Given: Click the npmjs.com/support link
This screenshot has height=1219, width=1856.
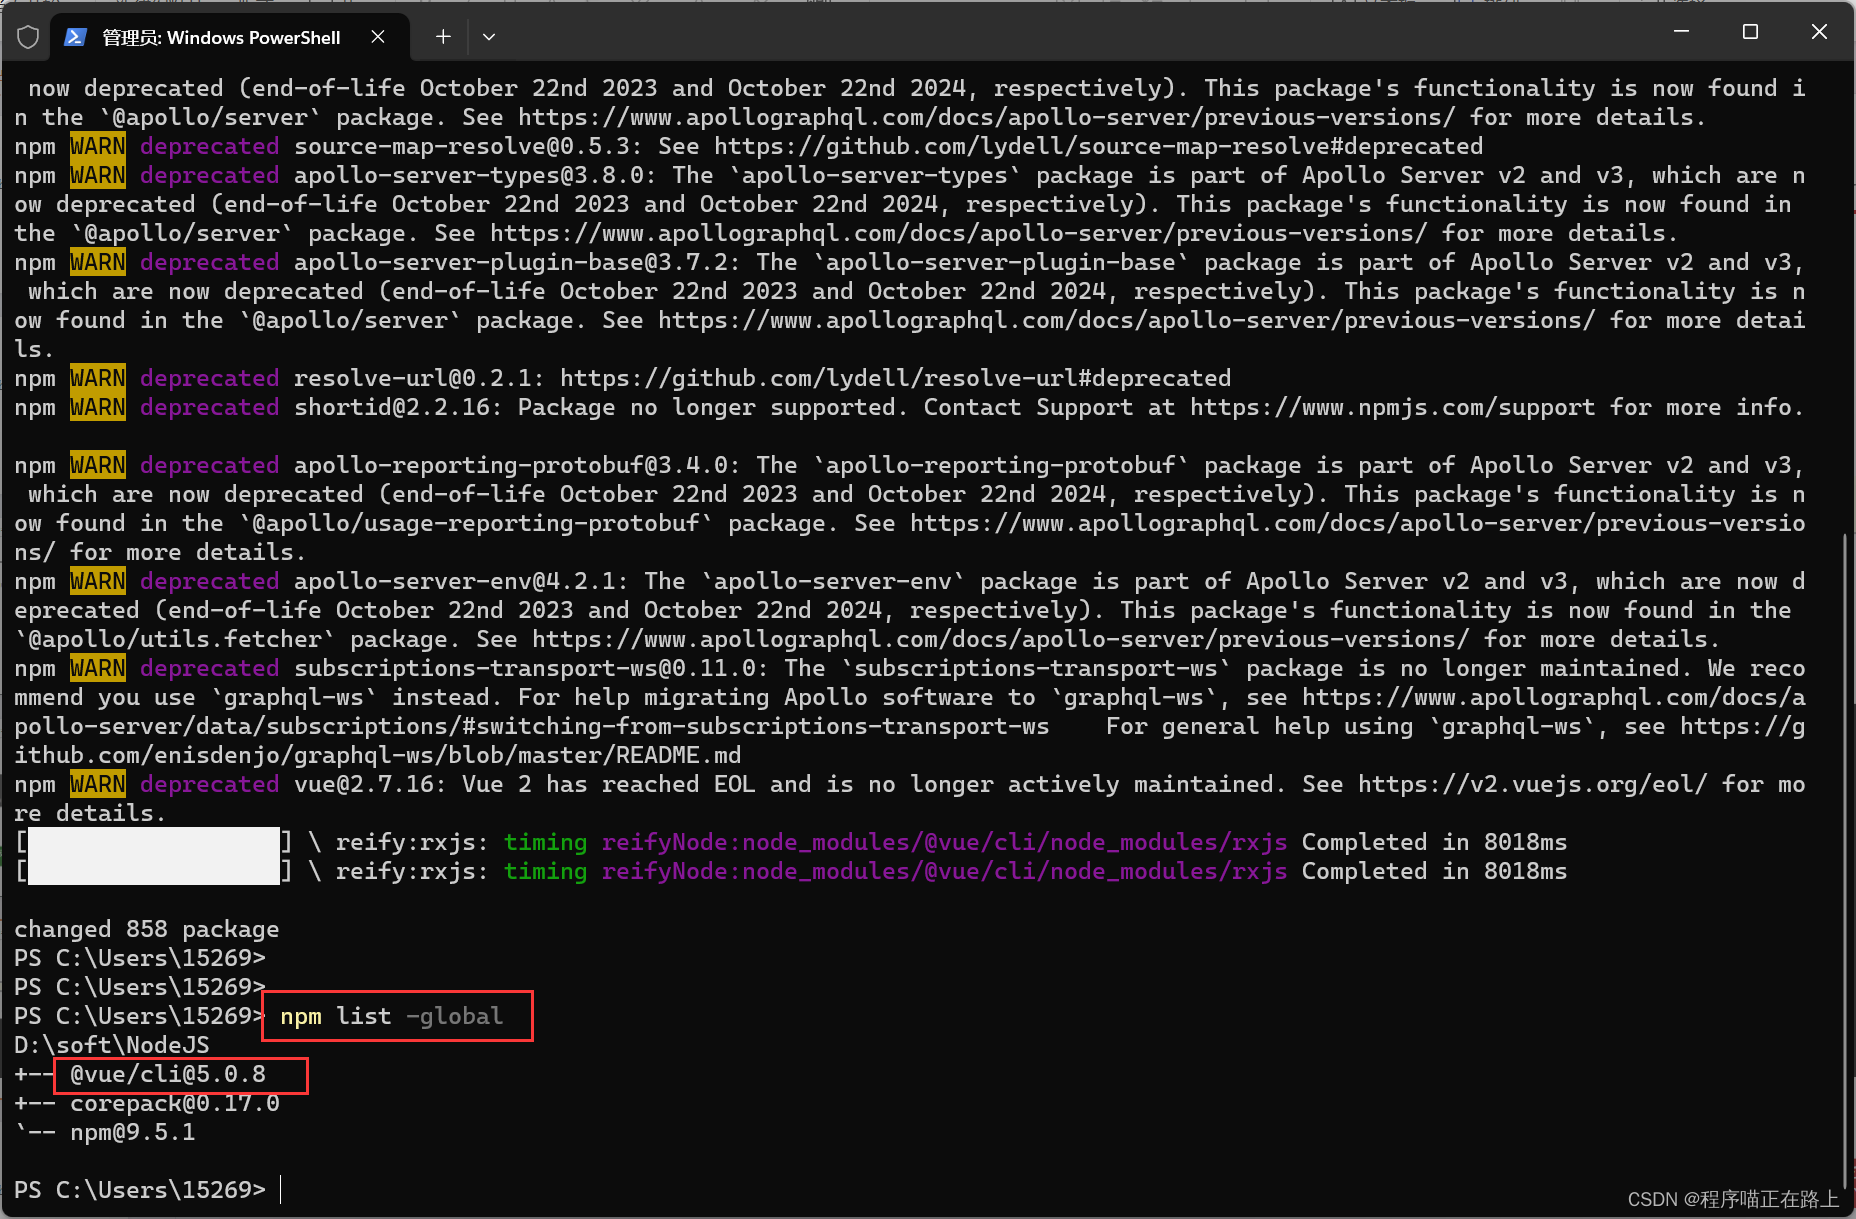Looking at the screenshot, I should click(1392, 407).
